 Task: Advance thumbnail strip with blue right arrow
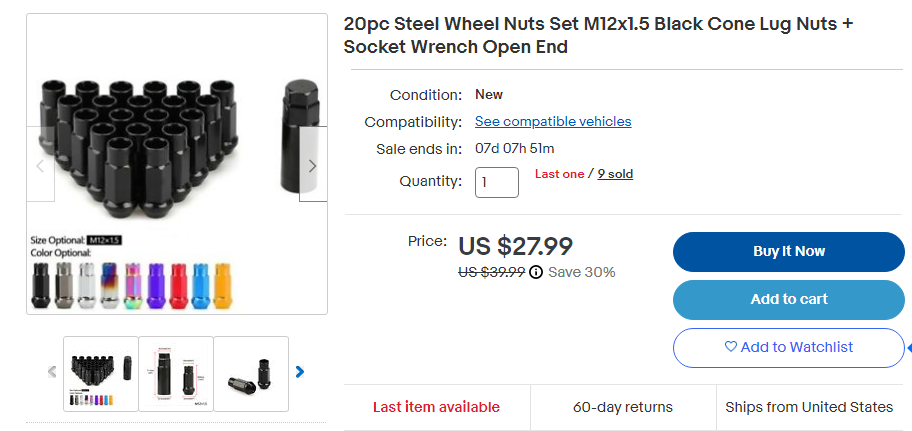coord(299,372)
